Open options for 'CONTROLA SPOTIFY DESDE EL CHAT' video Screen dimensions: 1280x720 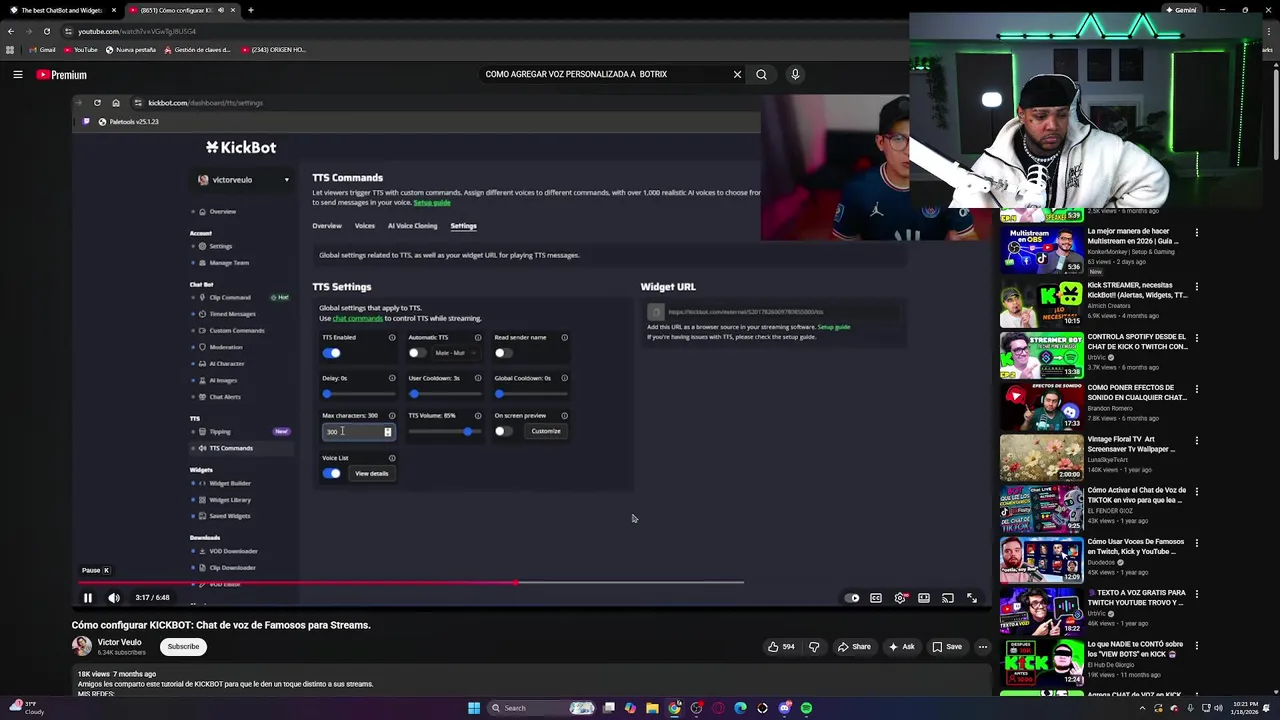(1196, 338)
